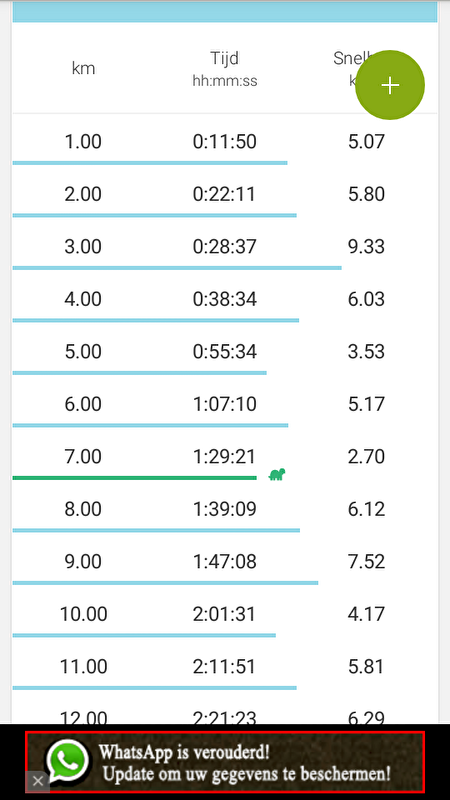
Task: Click the 2:11:51 time entry
Action: click(224, 667)
